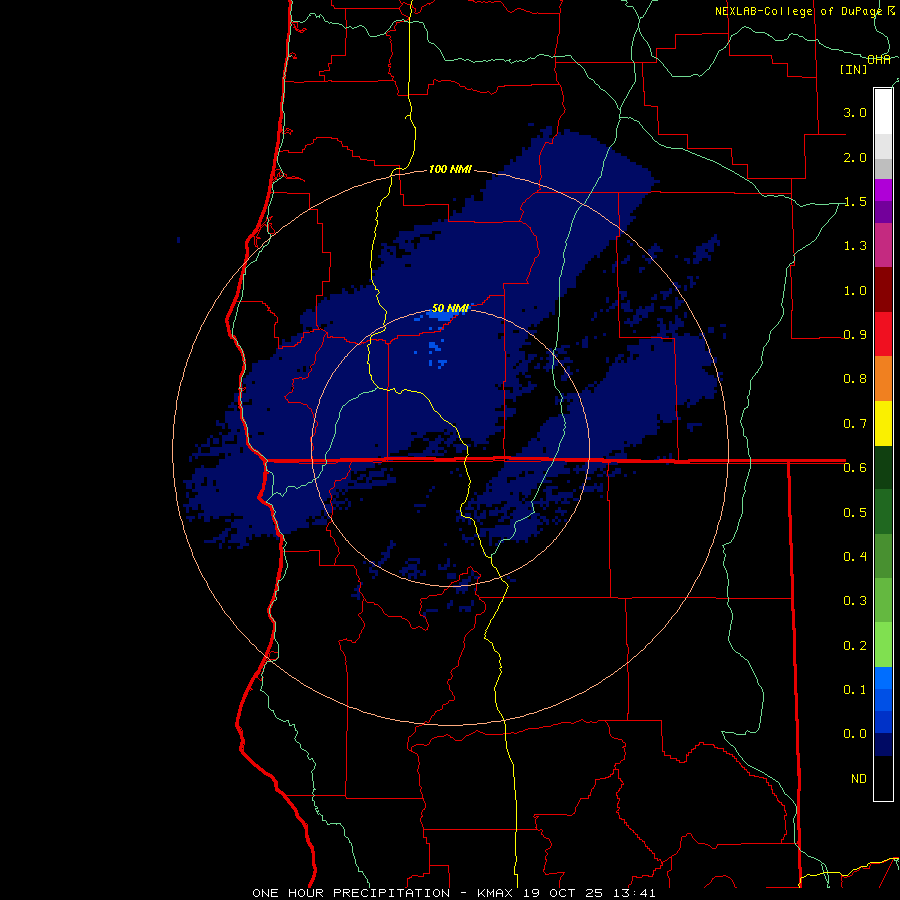Pick the yellow swatch beside 0.7
This screenshot has width=900, height=900.
[x=883, y=423]
